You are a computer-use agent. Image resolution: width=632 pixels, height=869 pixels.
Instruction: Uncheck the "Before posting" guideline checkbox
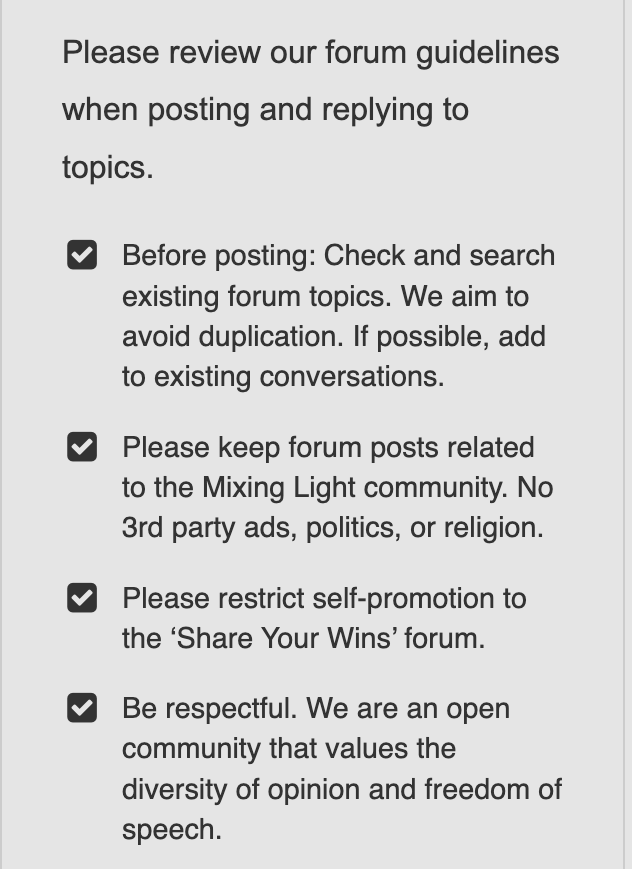coord(82,255)
